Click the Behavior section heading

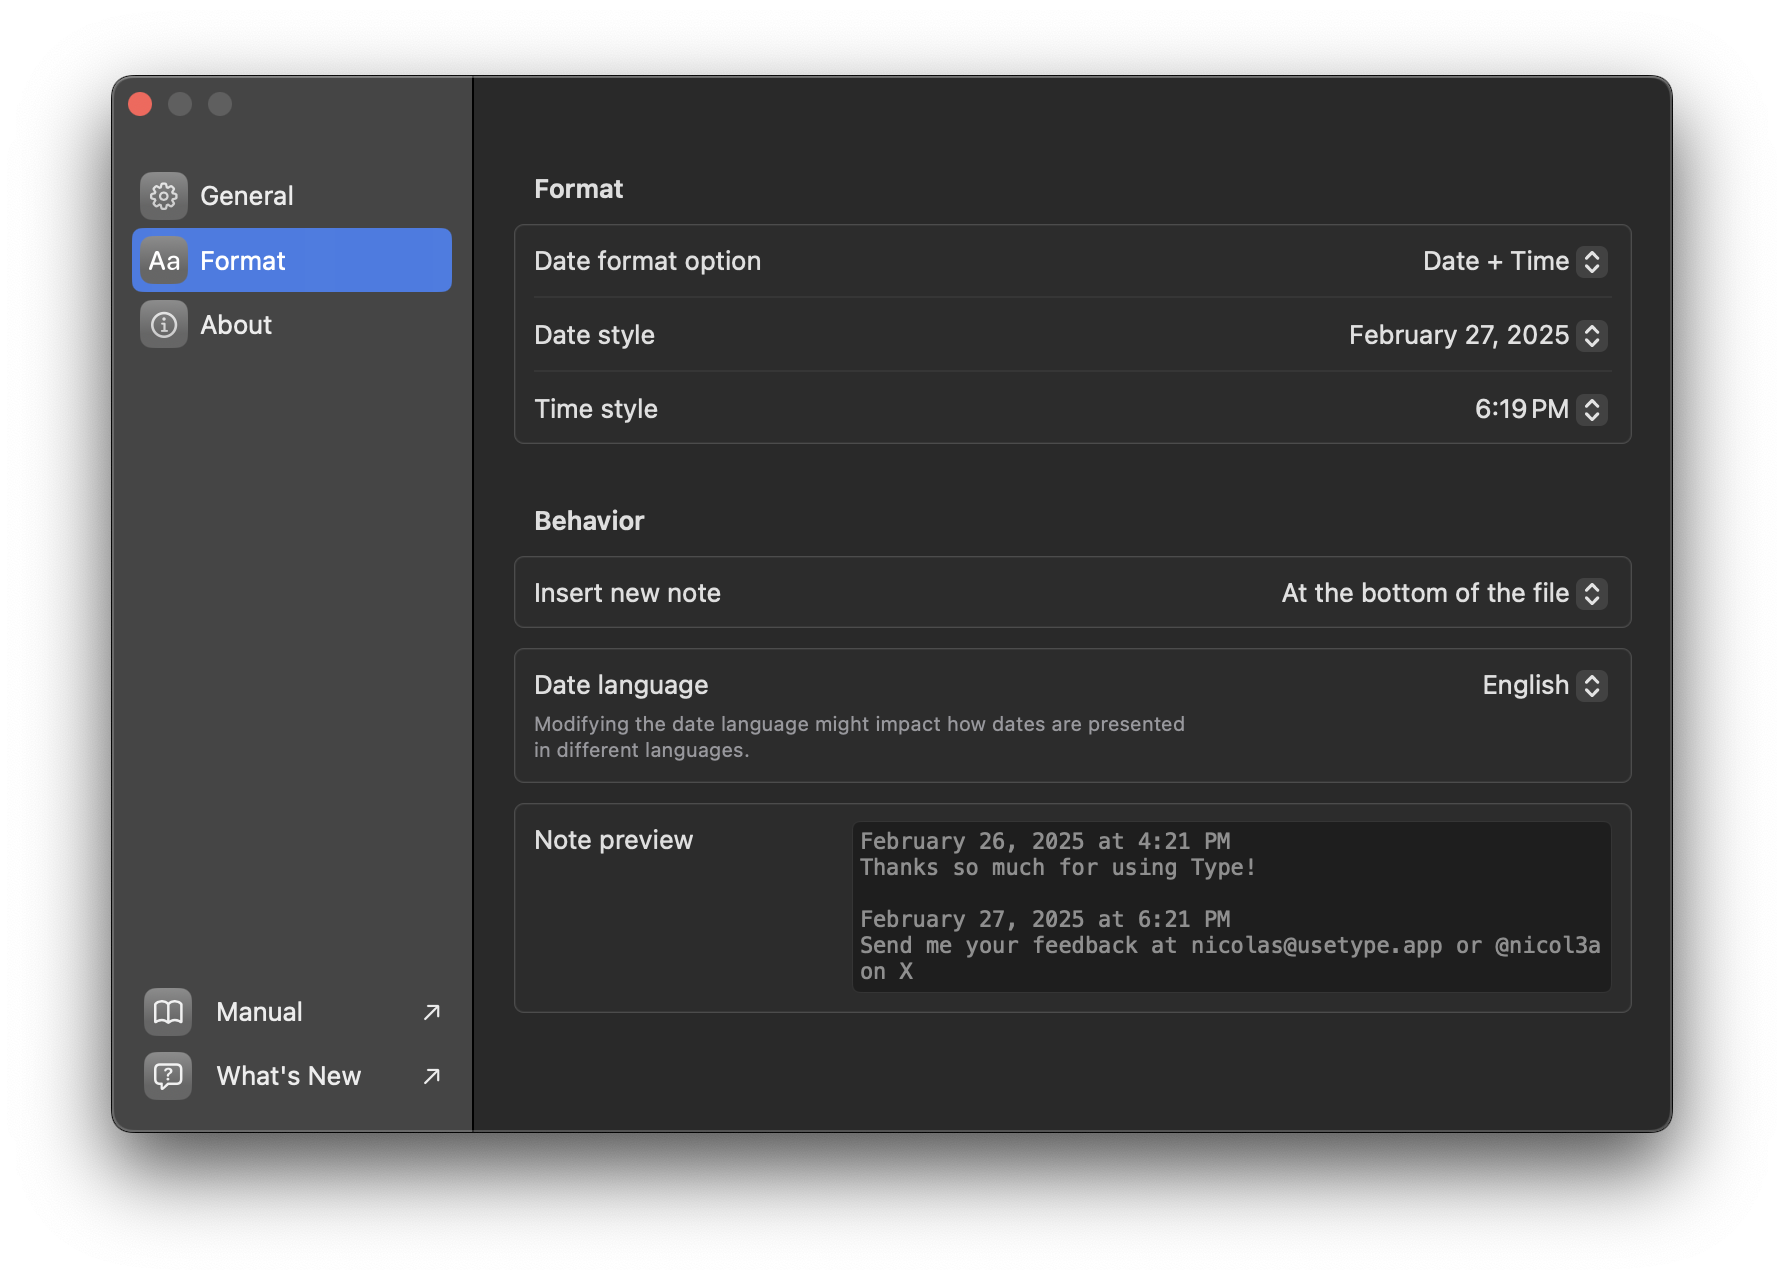coord(589,521)
